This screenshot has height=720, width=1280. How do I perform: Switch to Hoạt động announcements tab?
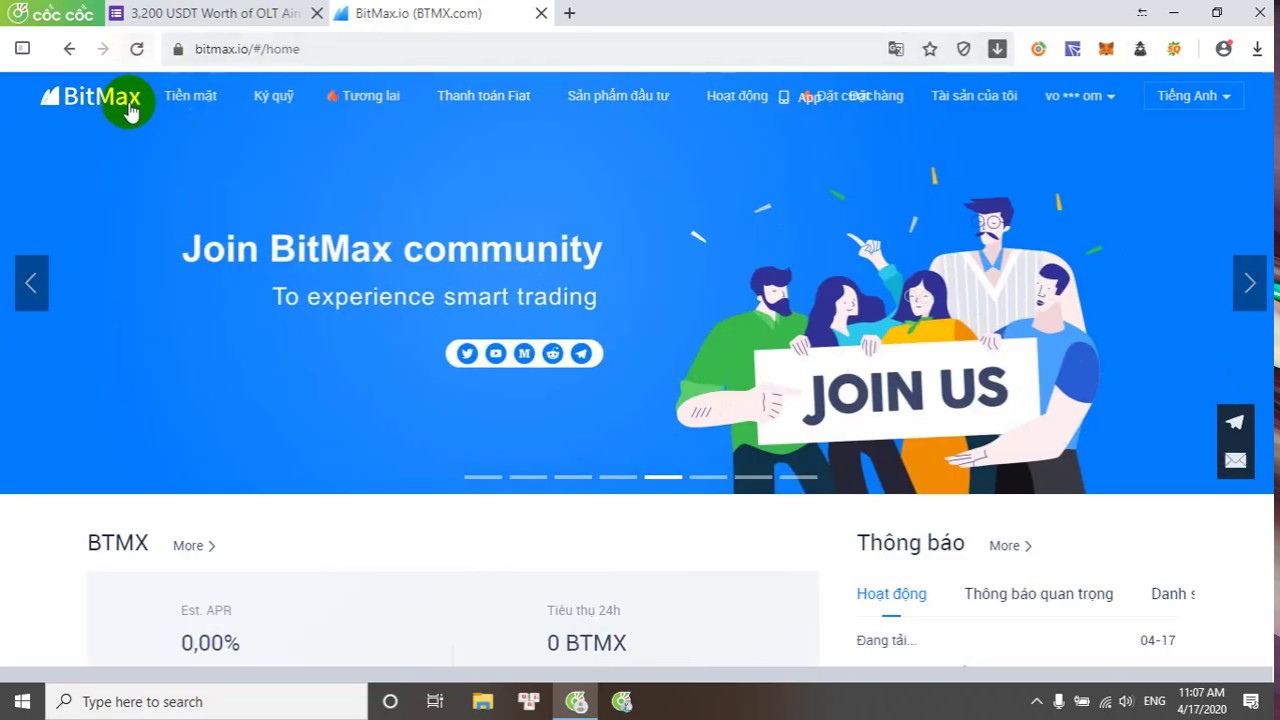891,594
